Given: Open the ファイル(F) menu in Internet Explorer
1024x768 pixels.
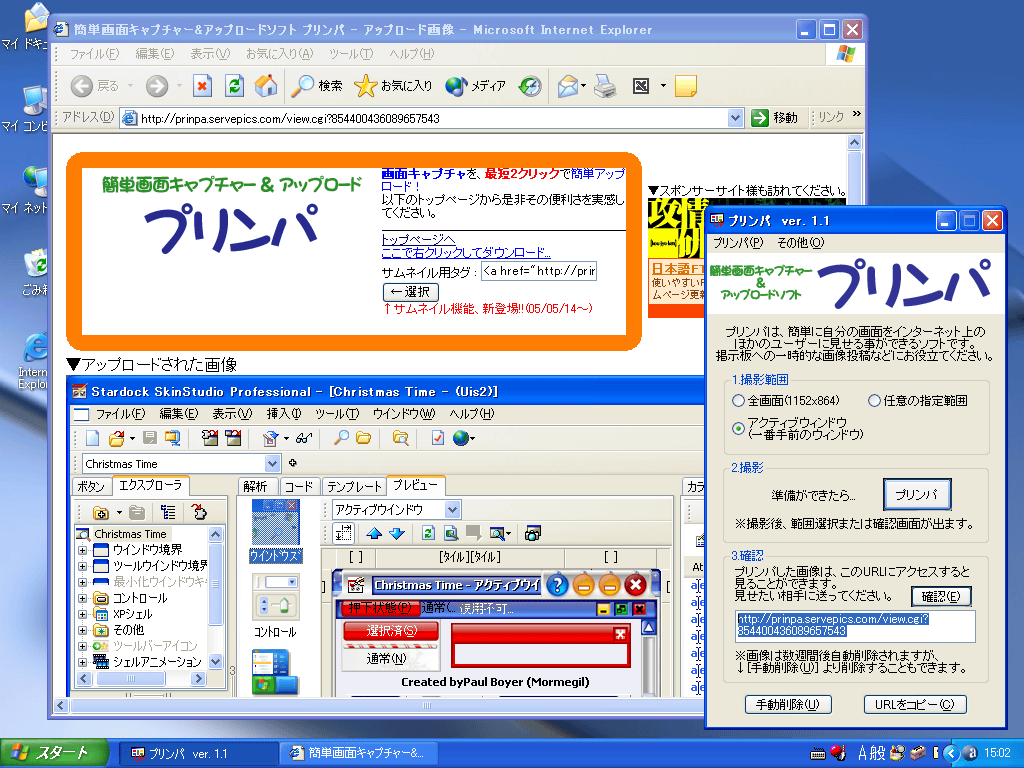Looking at the screenshot, I should point(94,54).
